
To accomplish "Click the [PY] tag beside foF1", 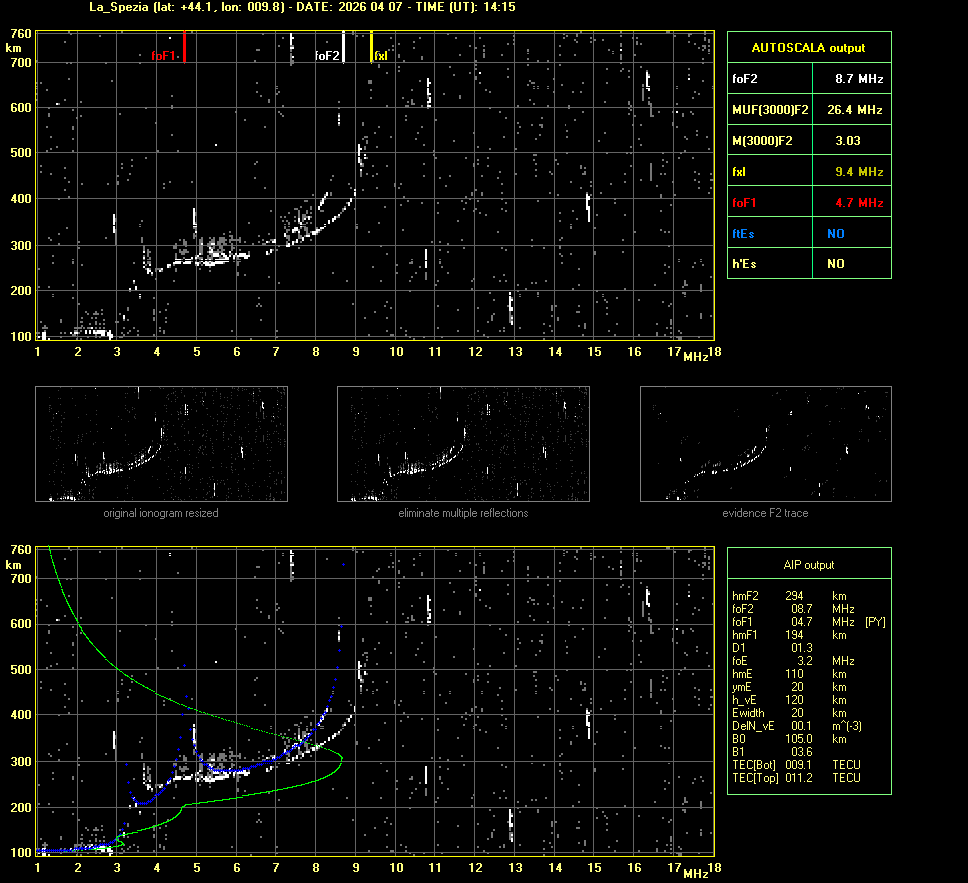I will point(874,621).
